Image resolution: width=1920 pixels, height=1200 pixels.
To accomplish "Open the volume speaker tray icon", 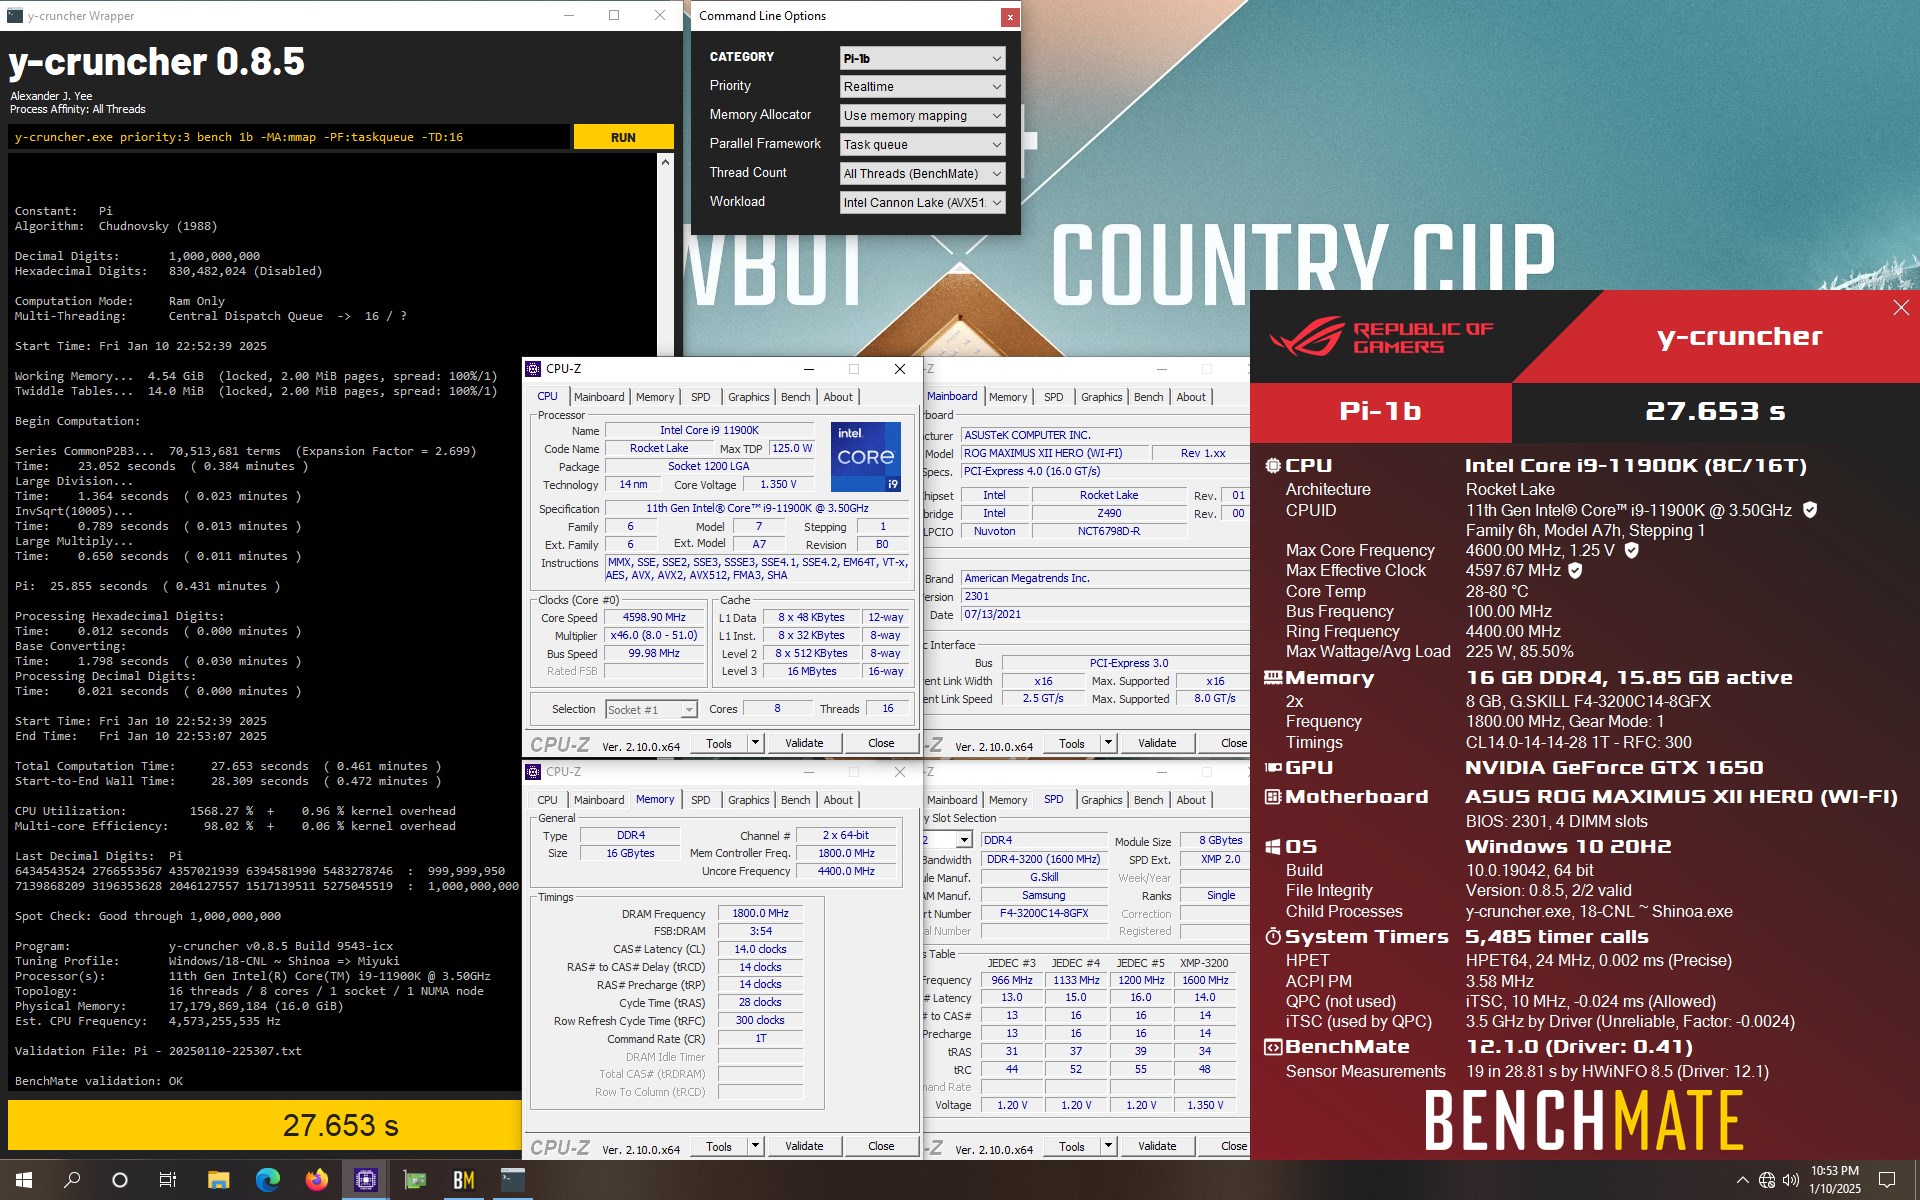I will click(x=1791, y=1180).
